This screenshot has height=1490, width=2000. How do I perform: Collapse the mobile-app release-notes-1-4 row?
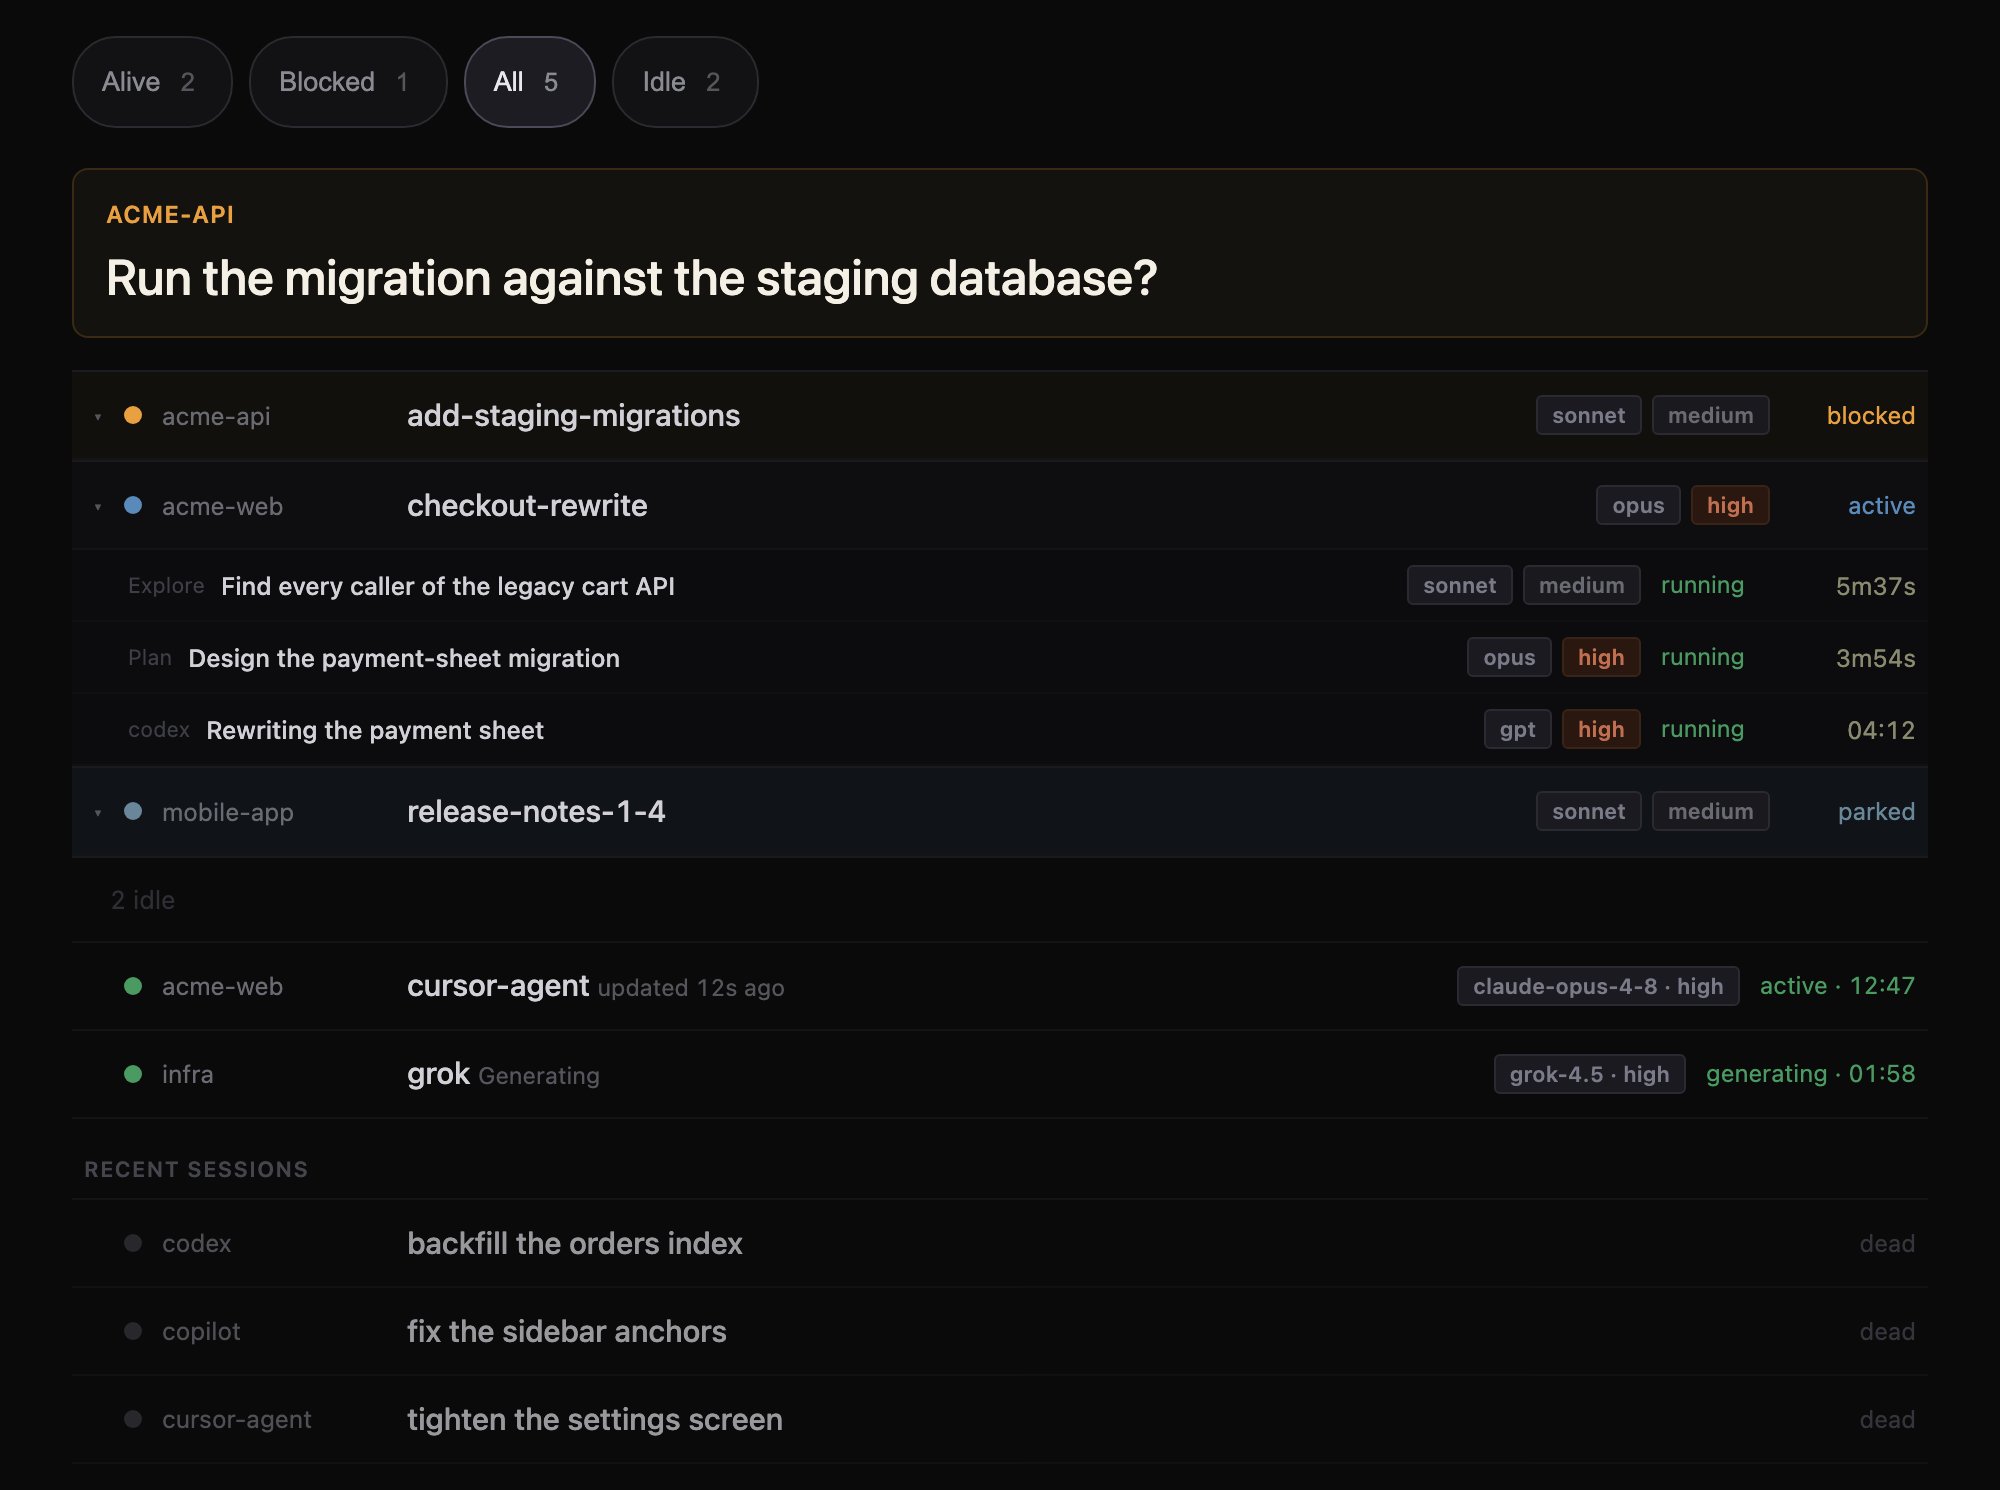pyautogui.click(x=98, y=813)
